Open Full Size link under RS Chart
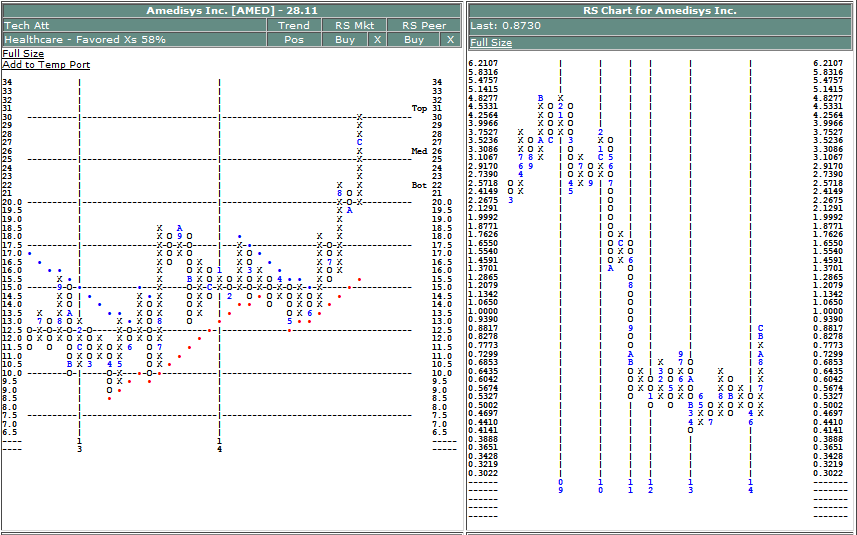 [491, 43]
